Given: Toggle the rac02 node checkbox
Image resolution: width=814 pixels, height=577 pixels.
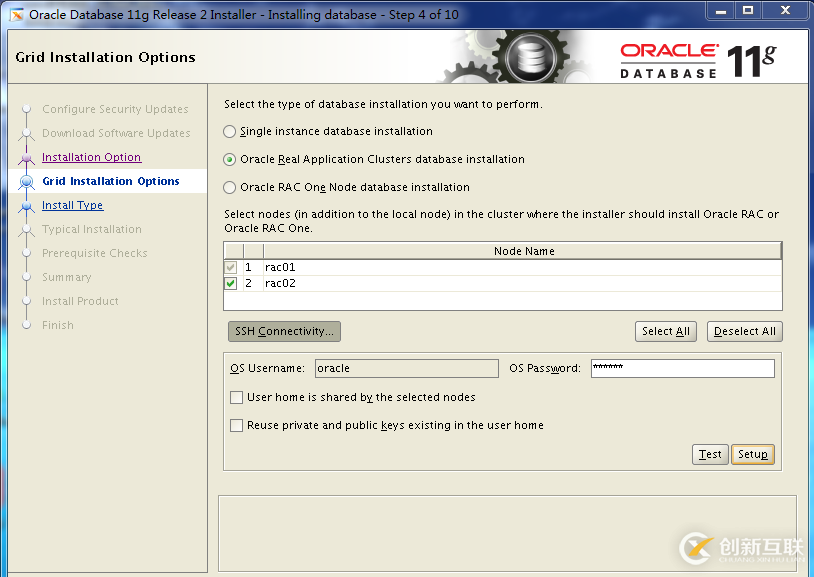Looking at the screenshot, I should click(x=231, y=283).
